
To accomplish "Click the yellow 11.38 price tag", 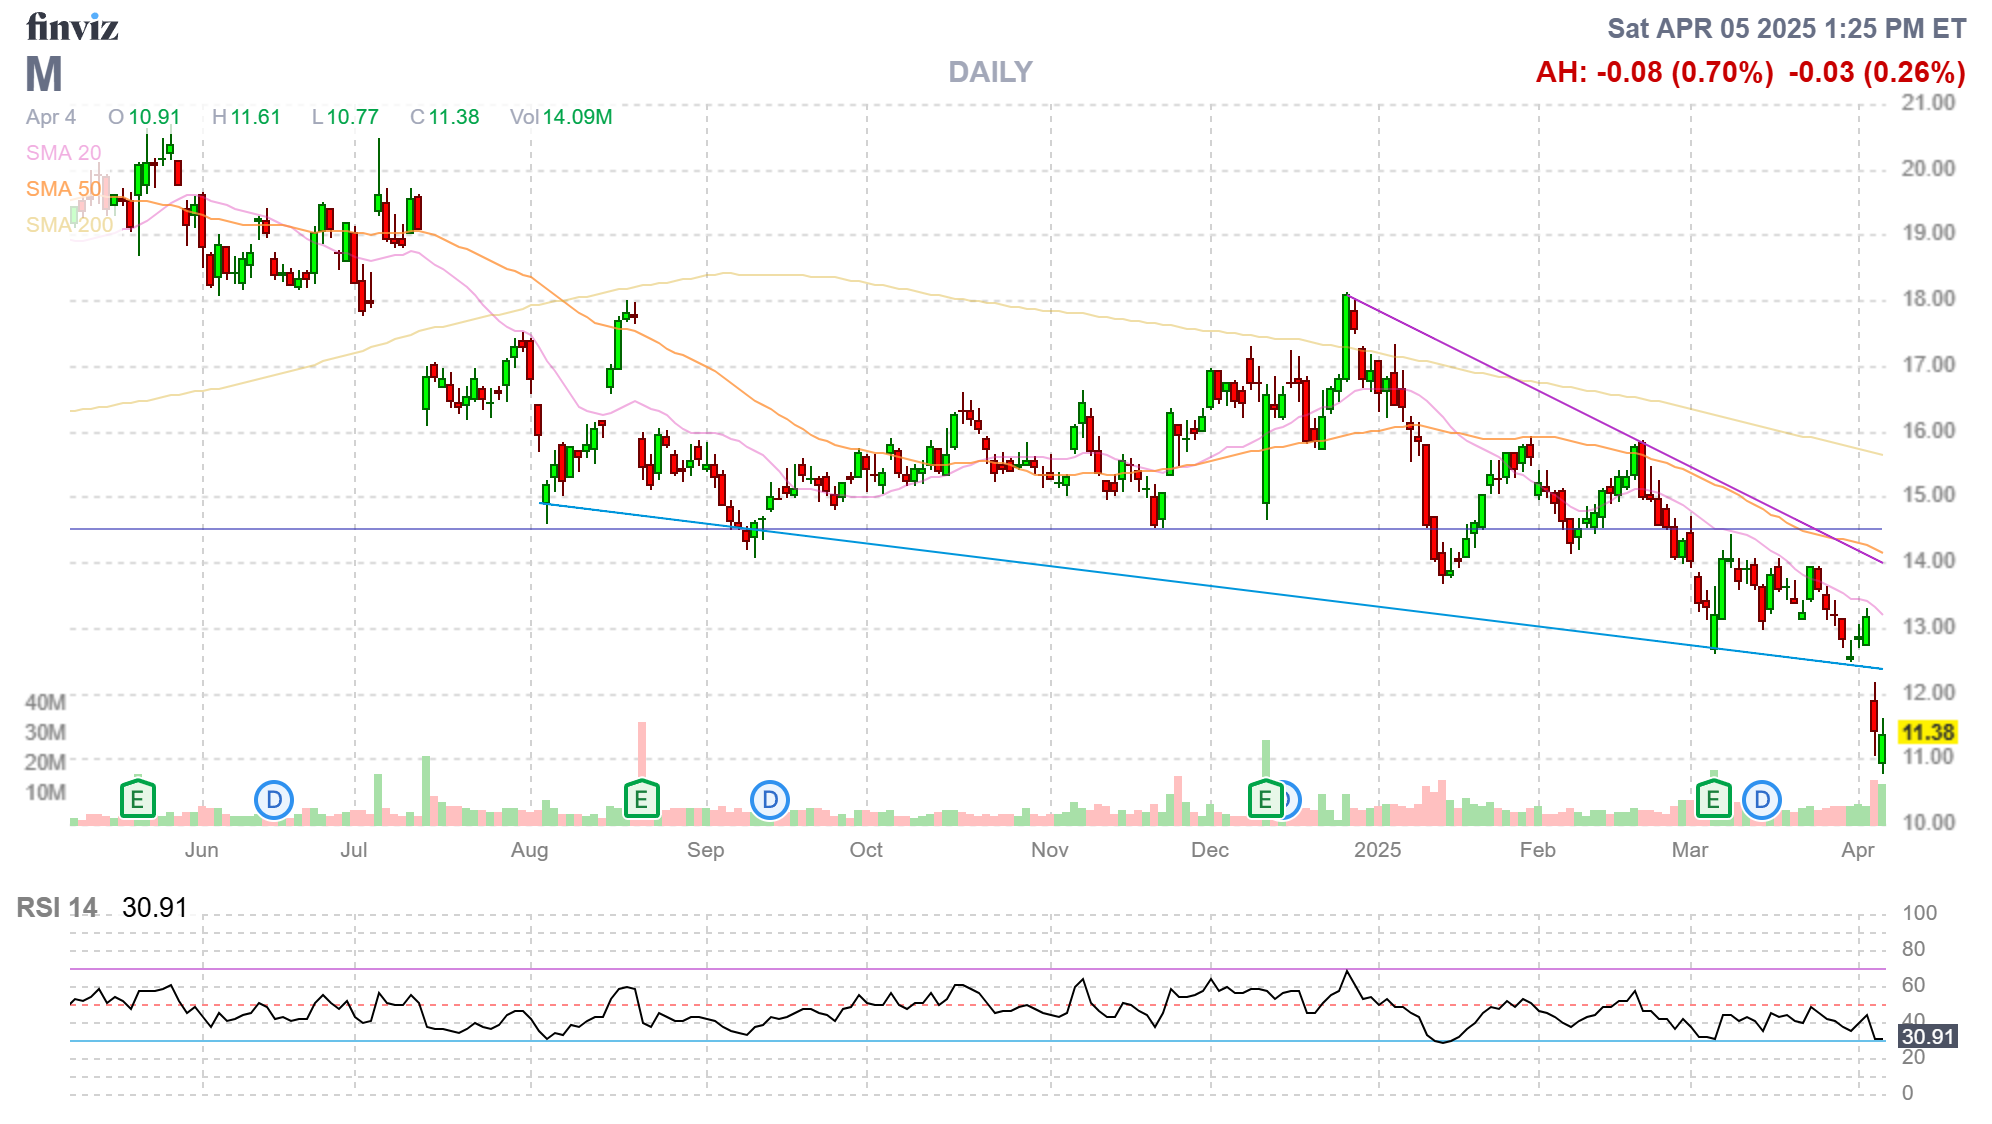I will coord(1927,733).
